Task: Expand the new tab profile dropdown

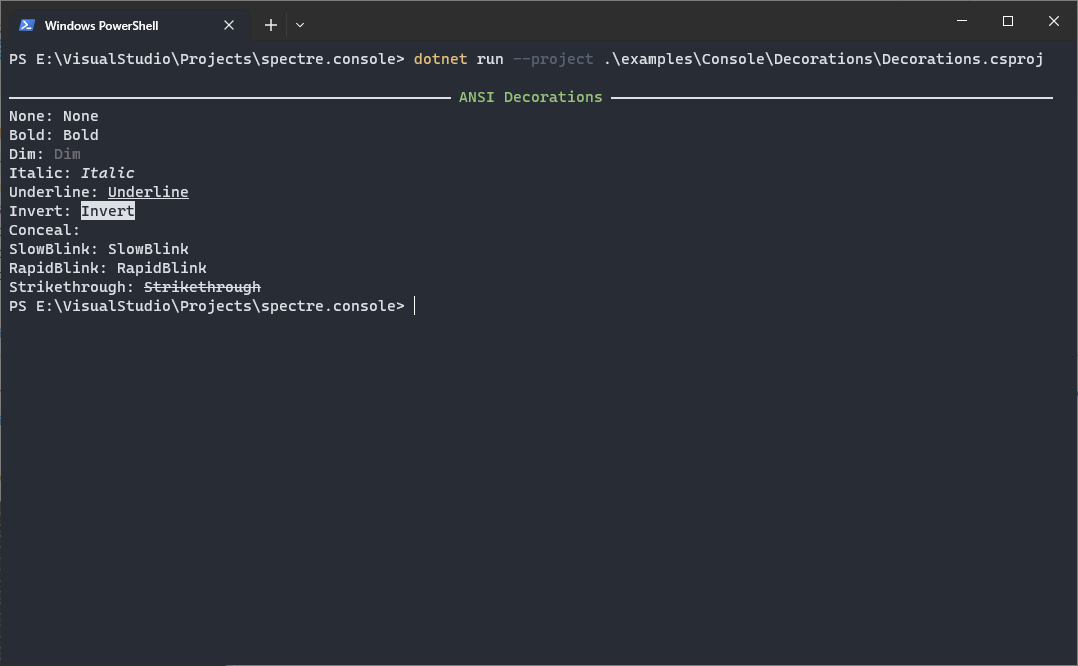Action: 300,25
